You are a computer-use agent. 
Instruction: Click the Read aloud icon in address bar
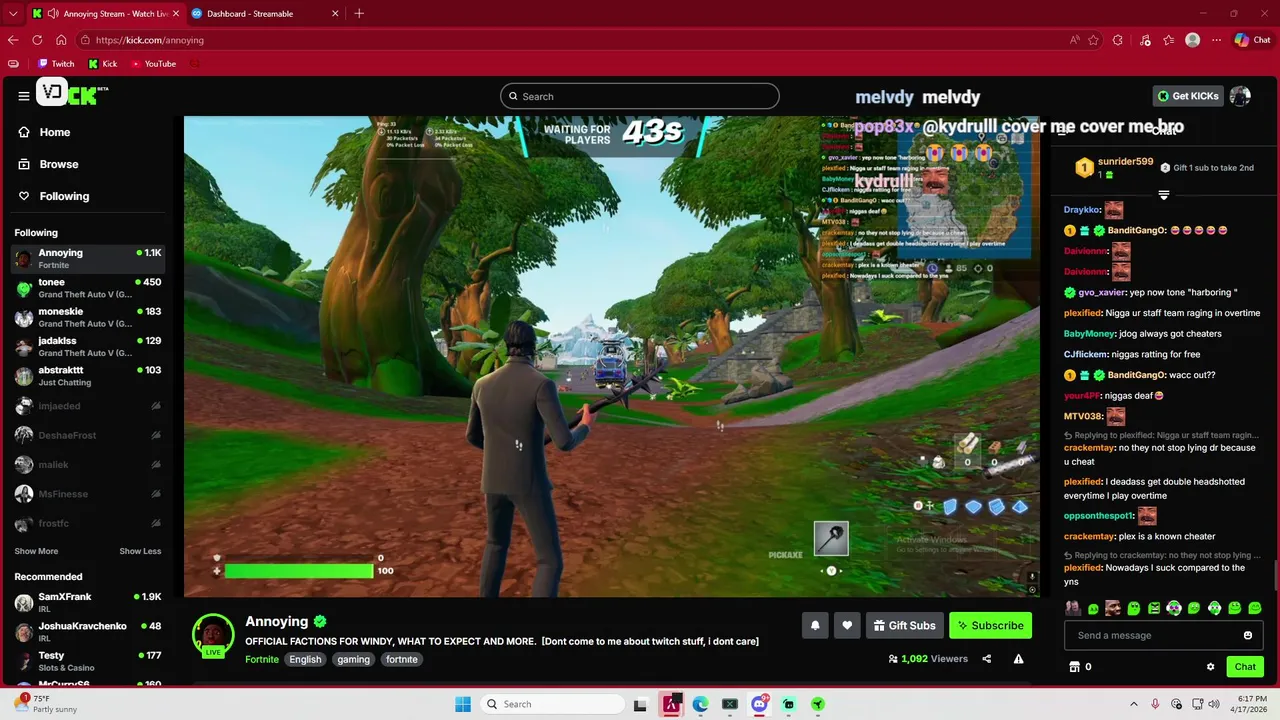pyautogui.click(x=1074, y=40)
